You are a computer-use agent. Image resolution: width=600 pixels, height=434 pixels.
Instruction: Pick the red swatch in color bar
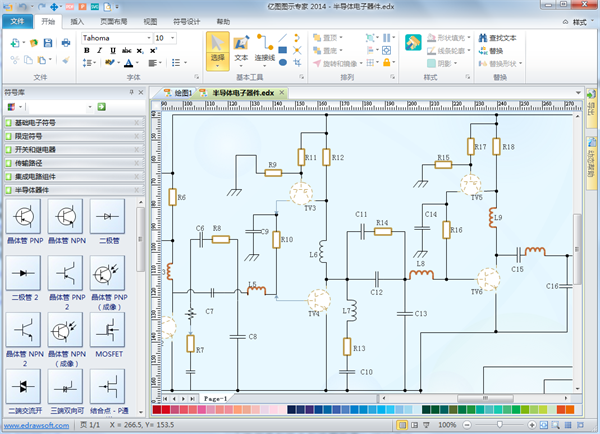[163, 409]
